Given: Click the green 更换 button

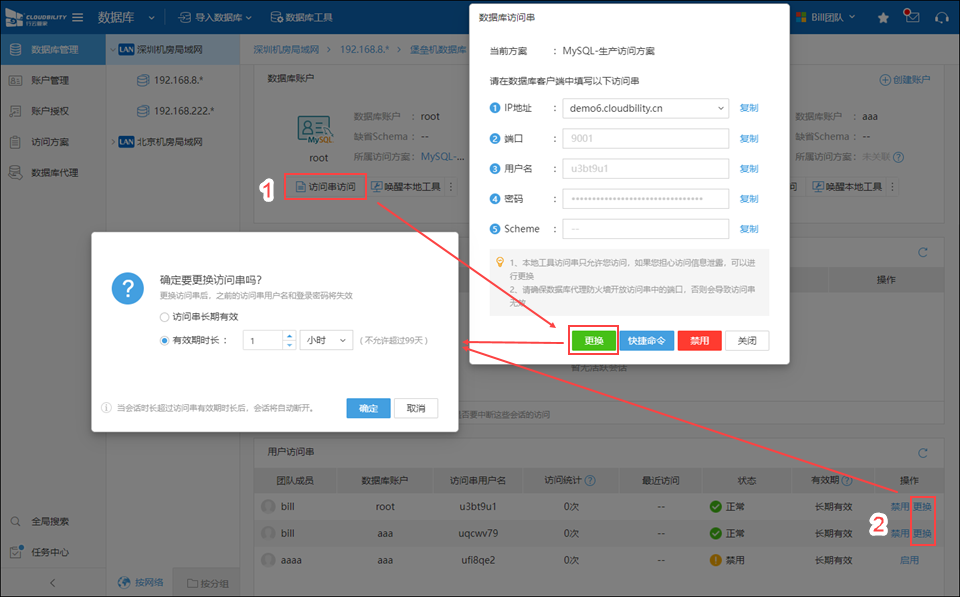Looking at the screenshot, I should 593,341.
